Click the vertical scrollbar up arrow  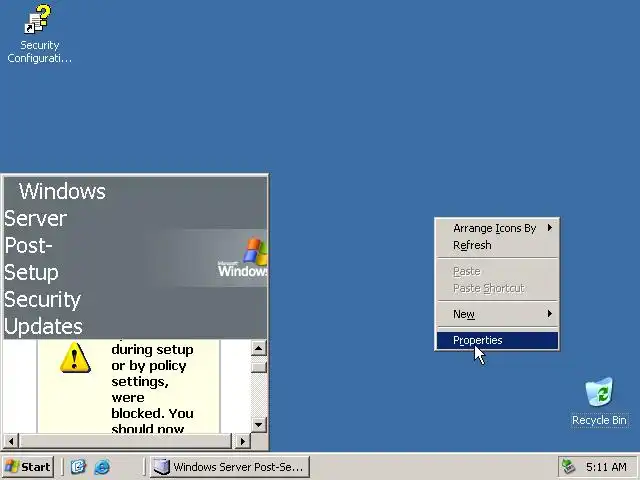point(259,348)
